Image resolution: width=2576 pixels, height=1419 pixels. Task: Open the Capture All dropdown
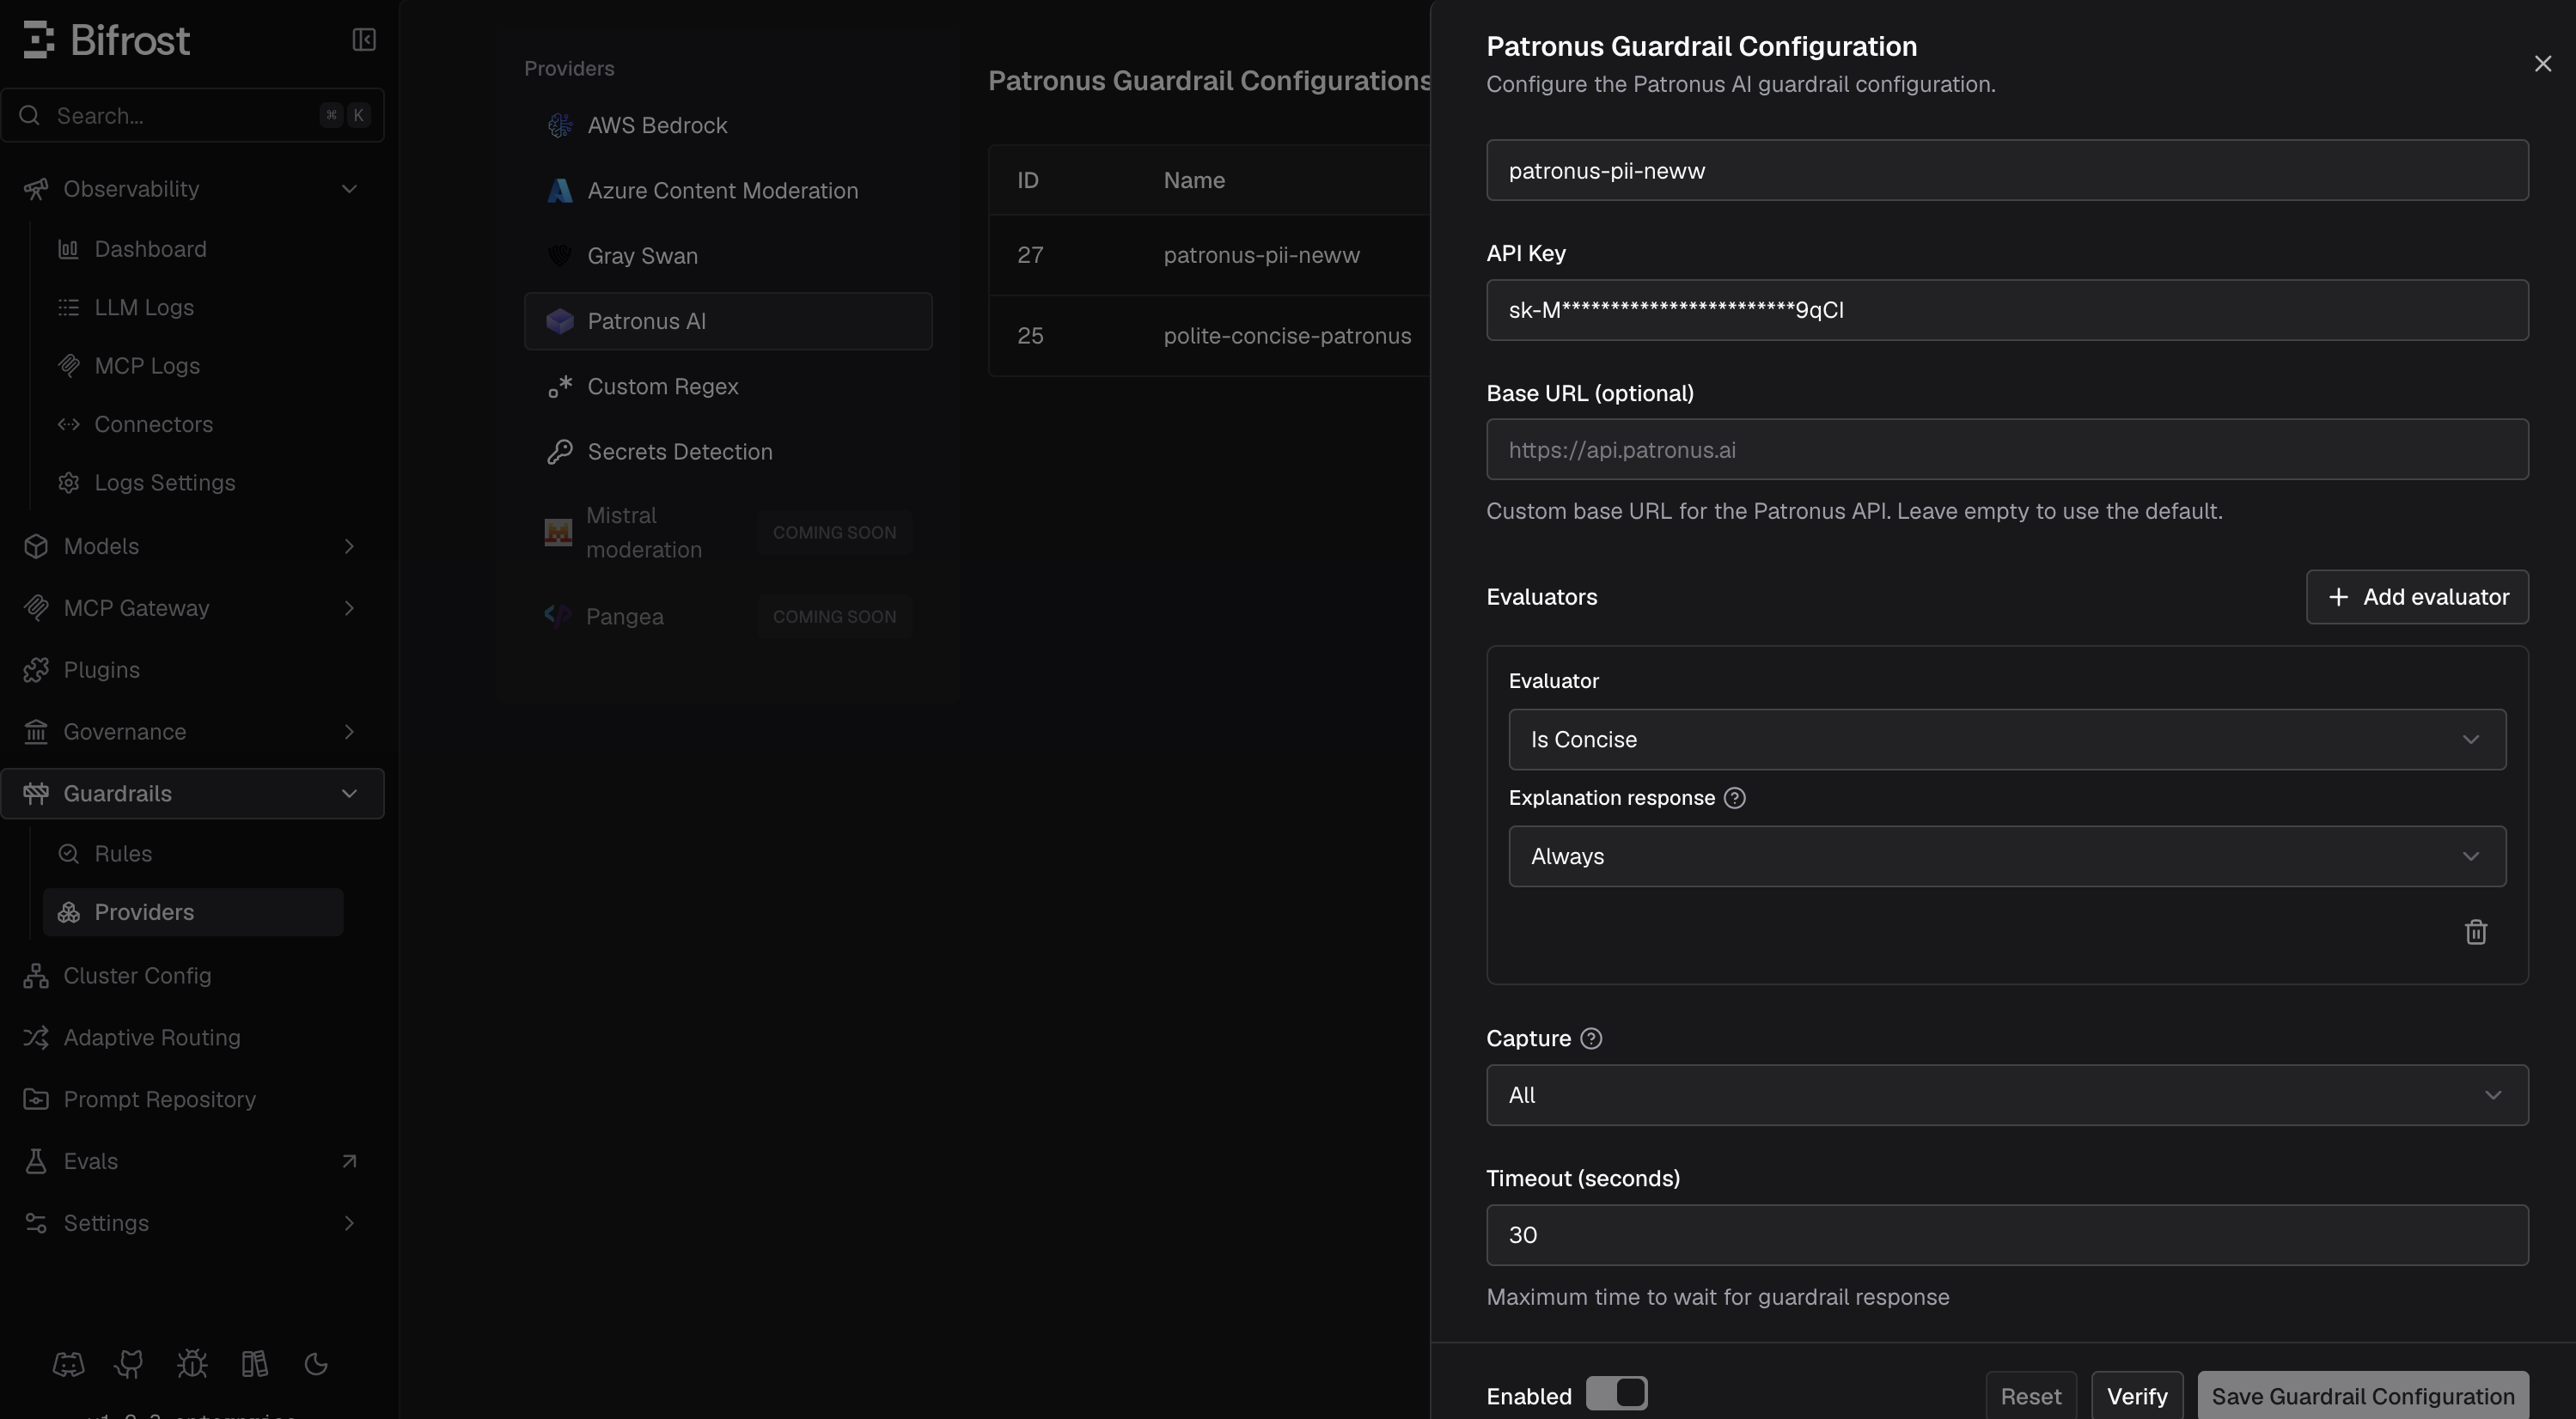[x=2007, y=1095]
